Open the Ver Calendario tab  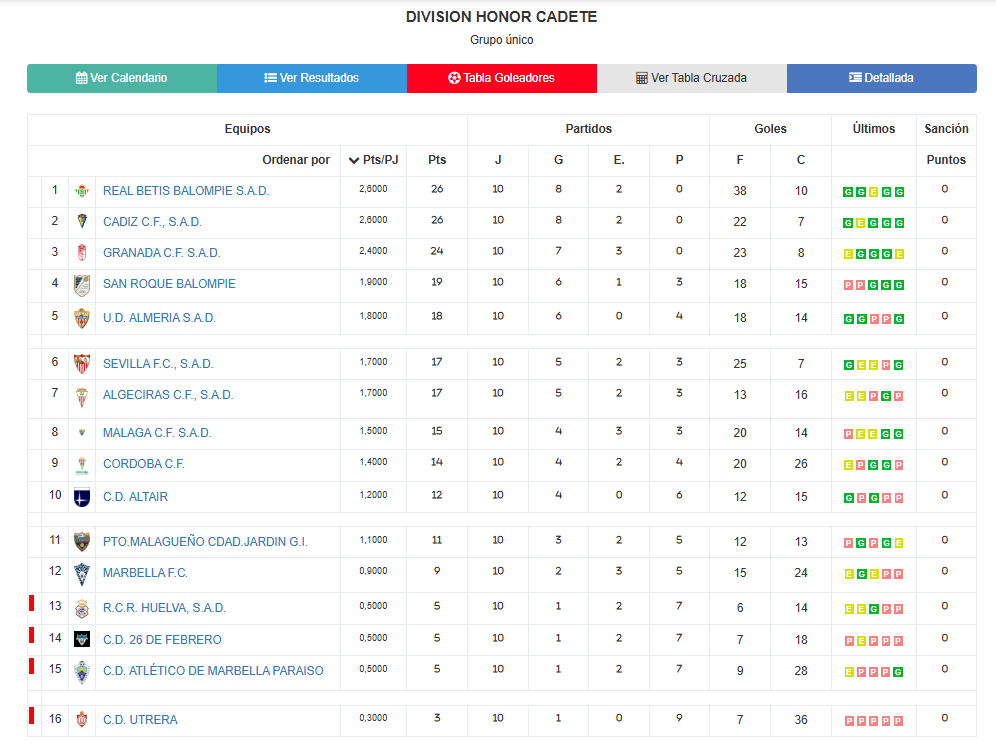pos(122,78)
